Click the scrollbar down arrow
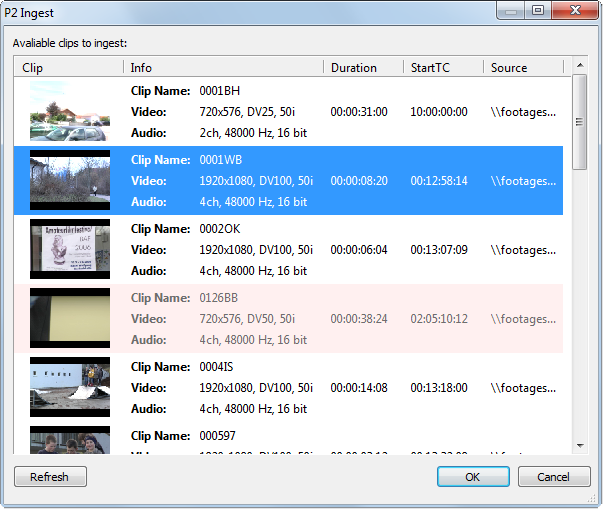 (x=580, y=446)
